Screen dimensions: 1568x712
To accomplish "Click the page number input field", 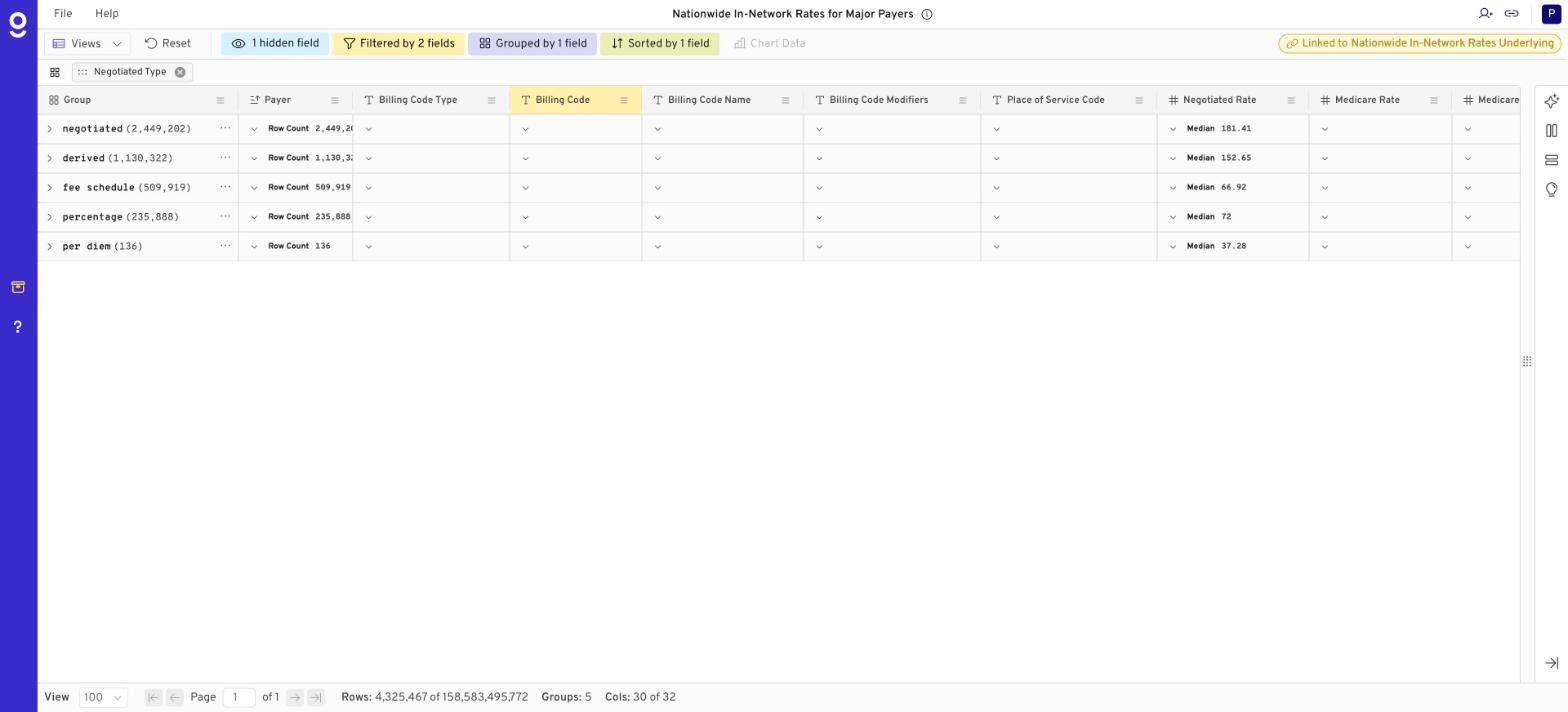I will point(239,697).
